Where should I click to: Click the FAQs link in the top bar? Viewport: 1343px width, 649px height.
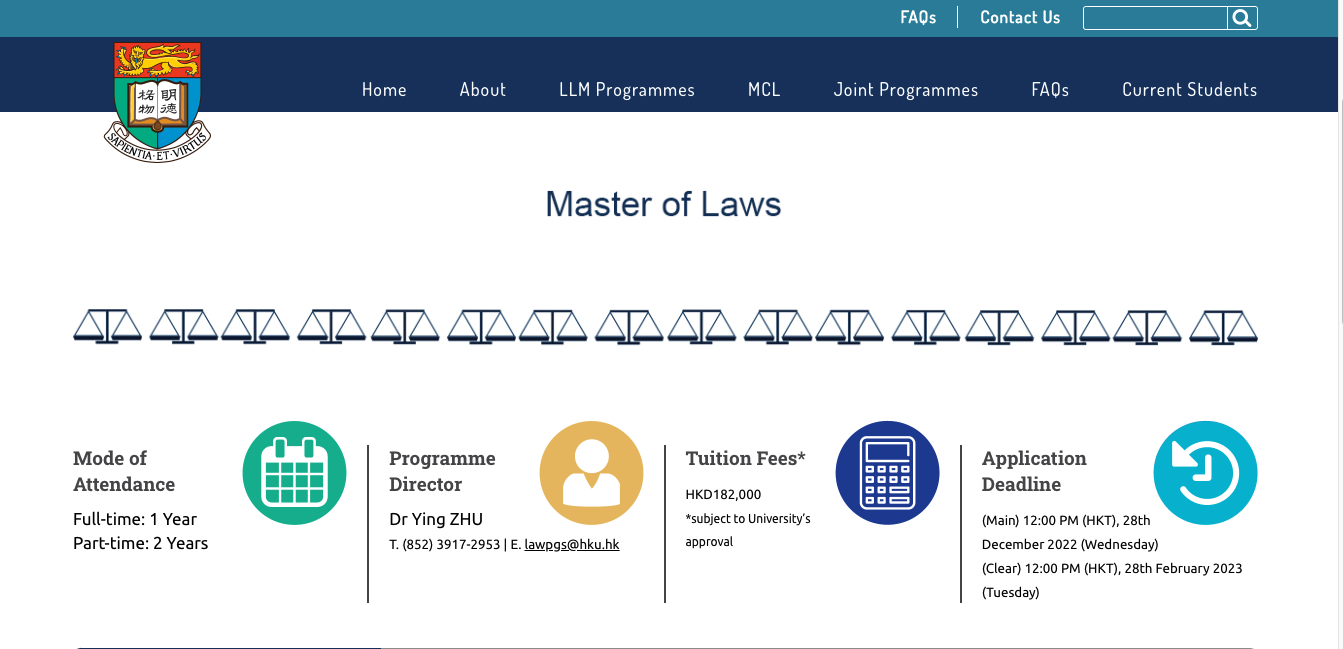[x=918, y=17]
